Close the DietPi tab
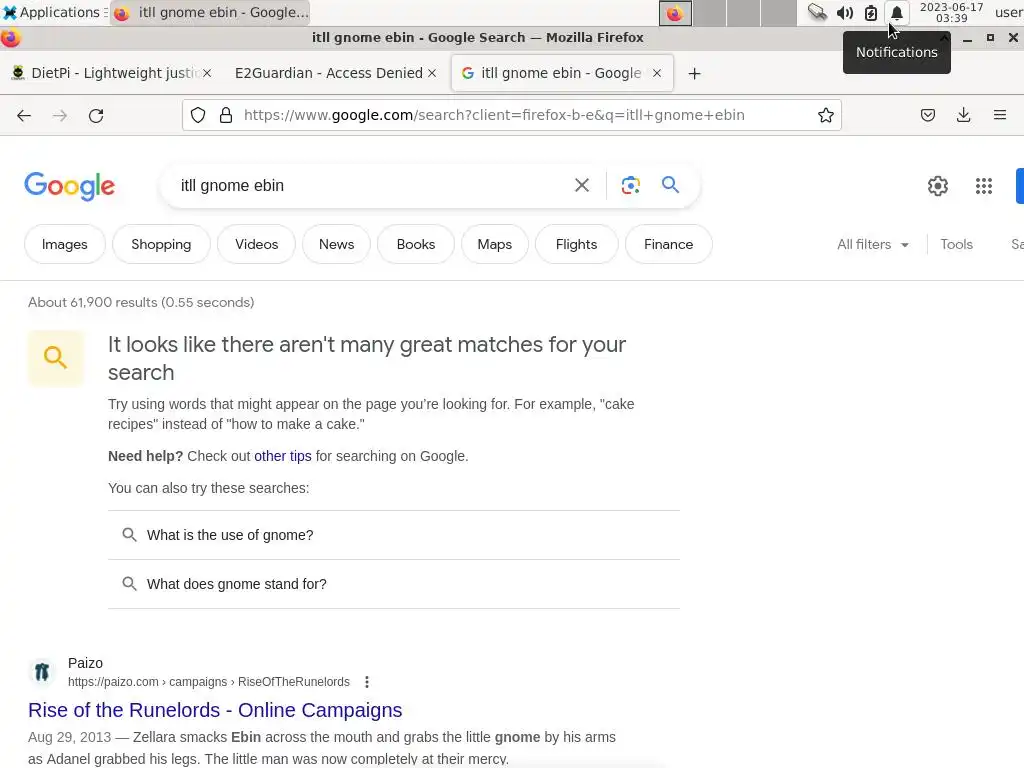Viewport: 1024px width, 768px height. (207, 73)
